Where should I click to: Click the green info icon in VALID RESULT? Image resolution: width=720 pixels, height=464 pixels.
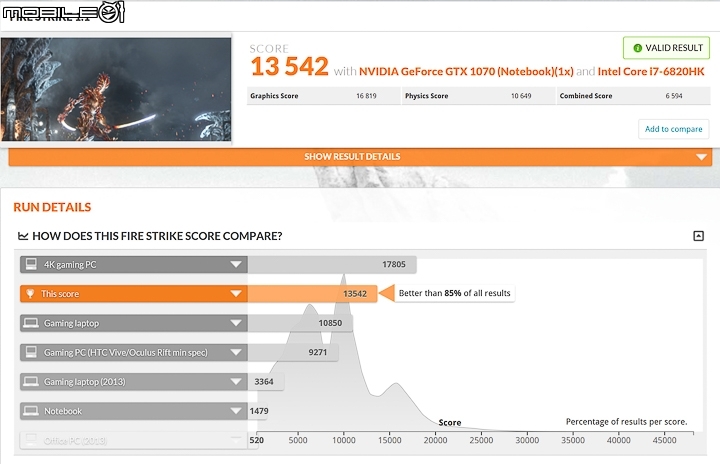637,48
